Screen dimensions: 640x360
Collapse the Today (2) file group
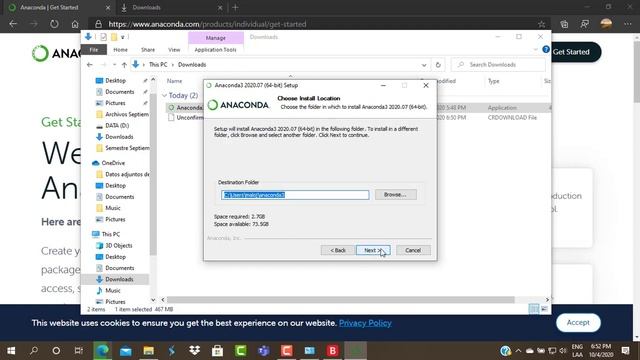(164, 96)
